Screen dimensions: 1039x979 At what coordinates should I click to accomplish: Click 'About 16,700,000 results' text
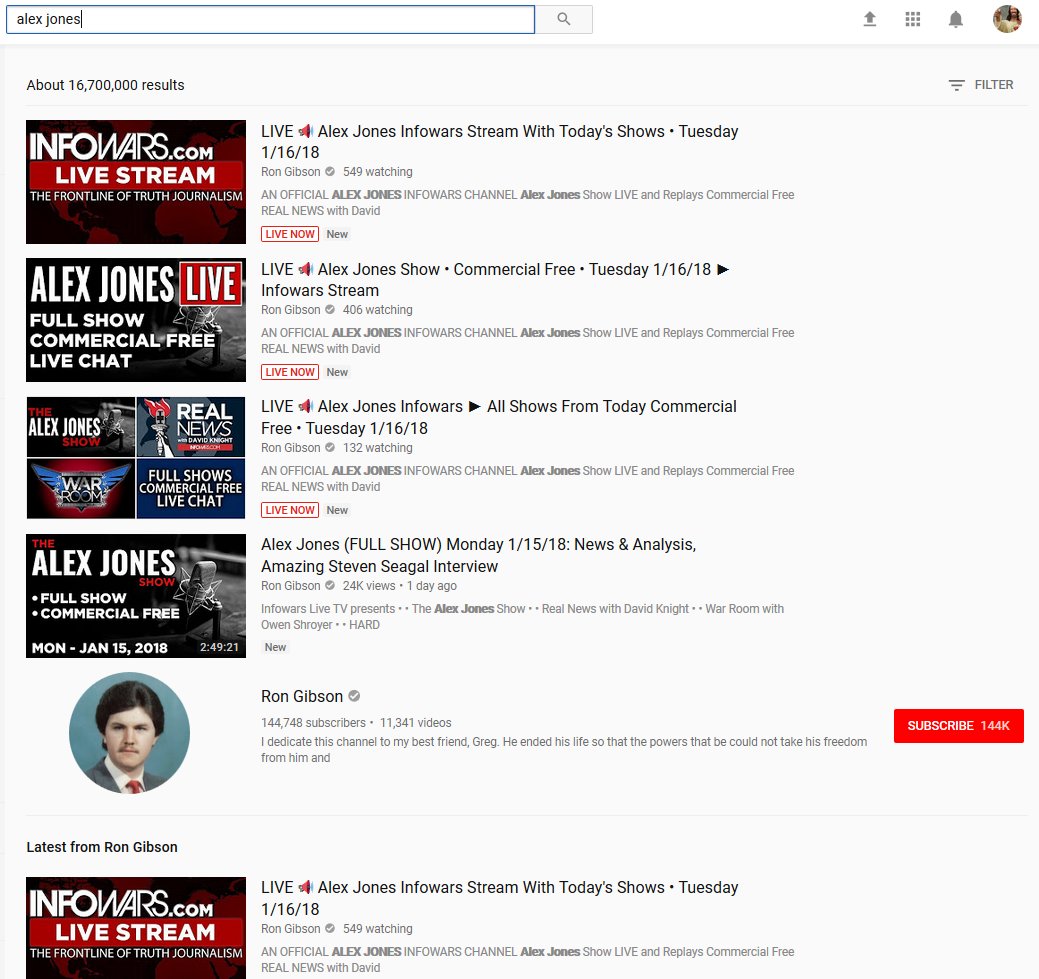(105, 85)
